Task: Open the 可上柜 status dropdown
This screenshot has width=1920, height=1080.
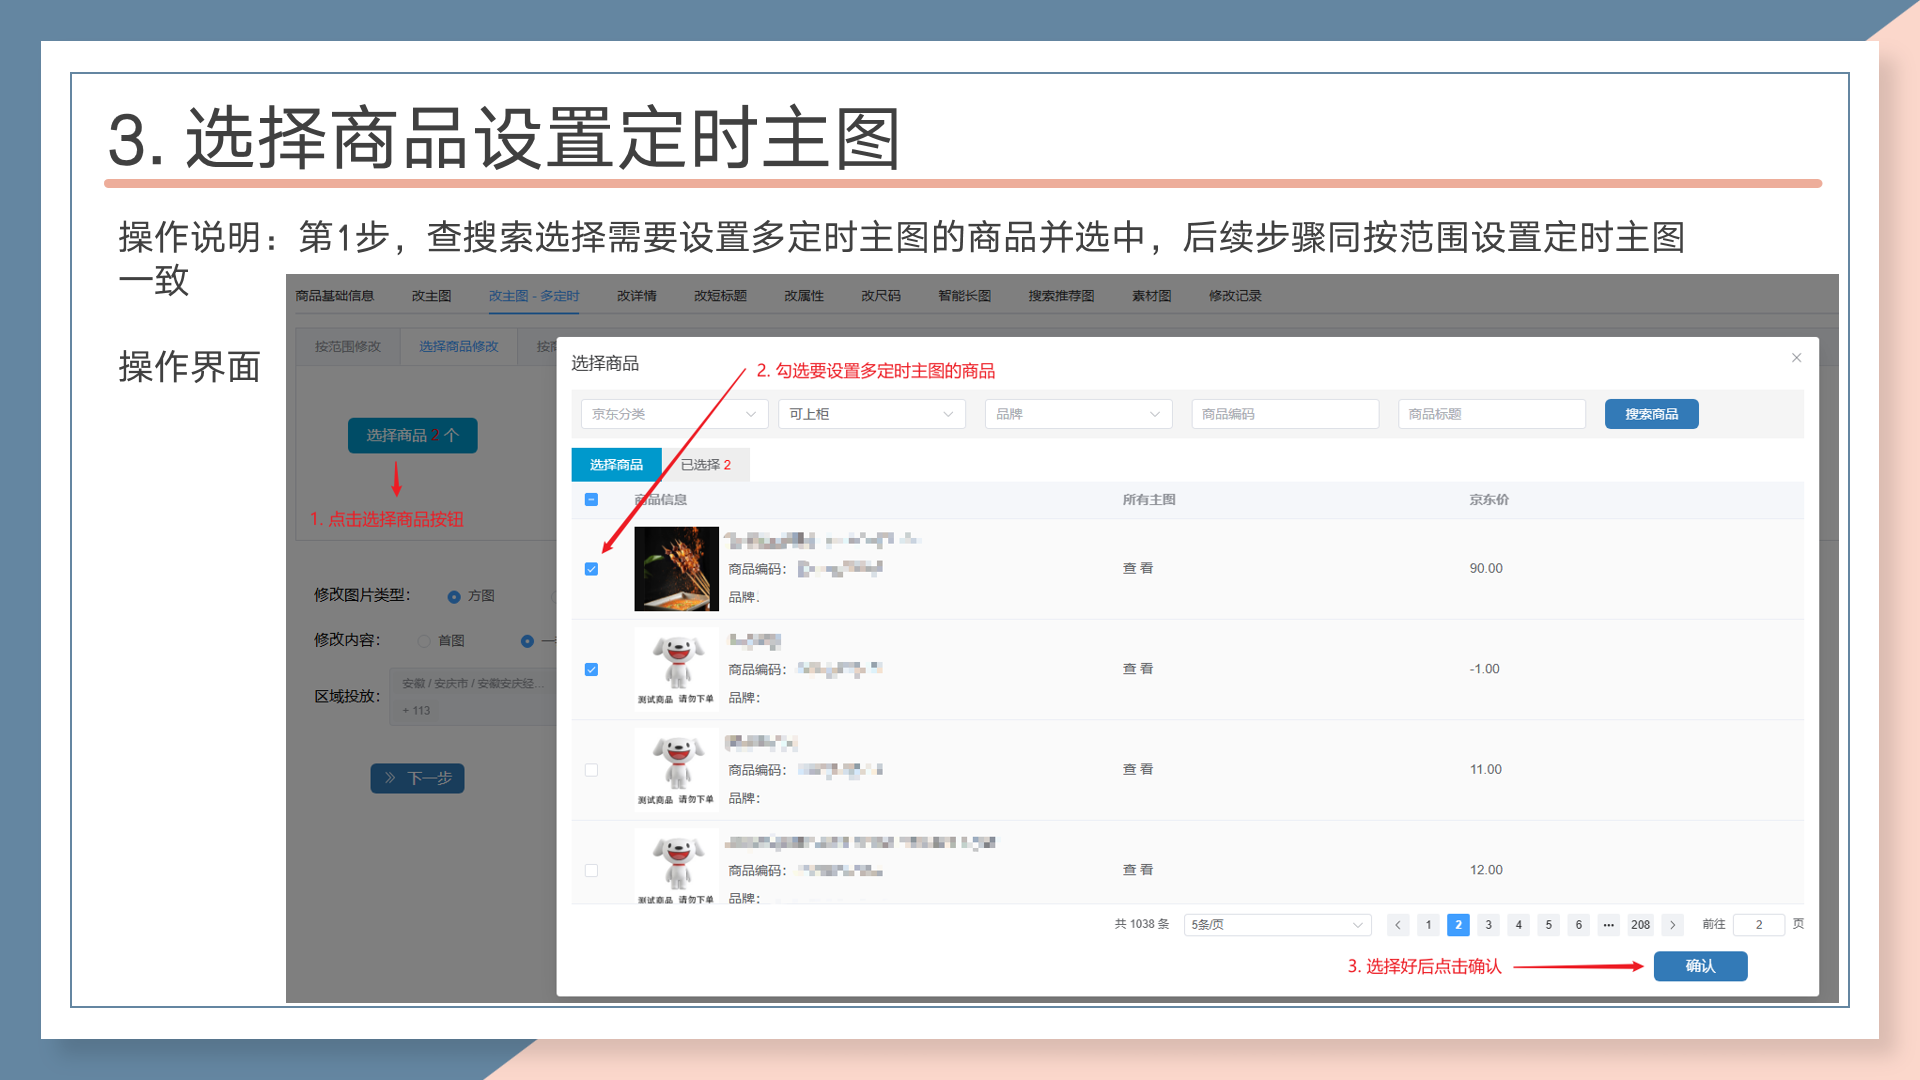Action: point(871,414)
